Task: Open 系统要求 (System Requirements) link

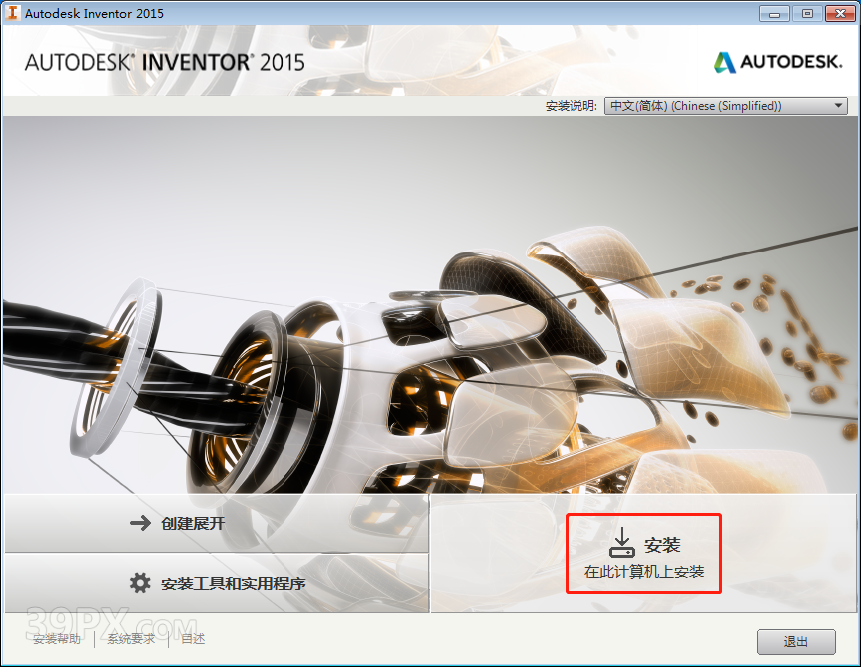Action: pyautogui.click(x=130, y=639)
